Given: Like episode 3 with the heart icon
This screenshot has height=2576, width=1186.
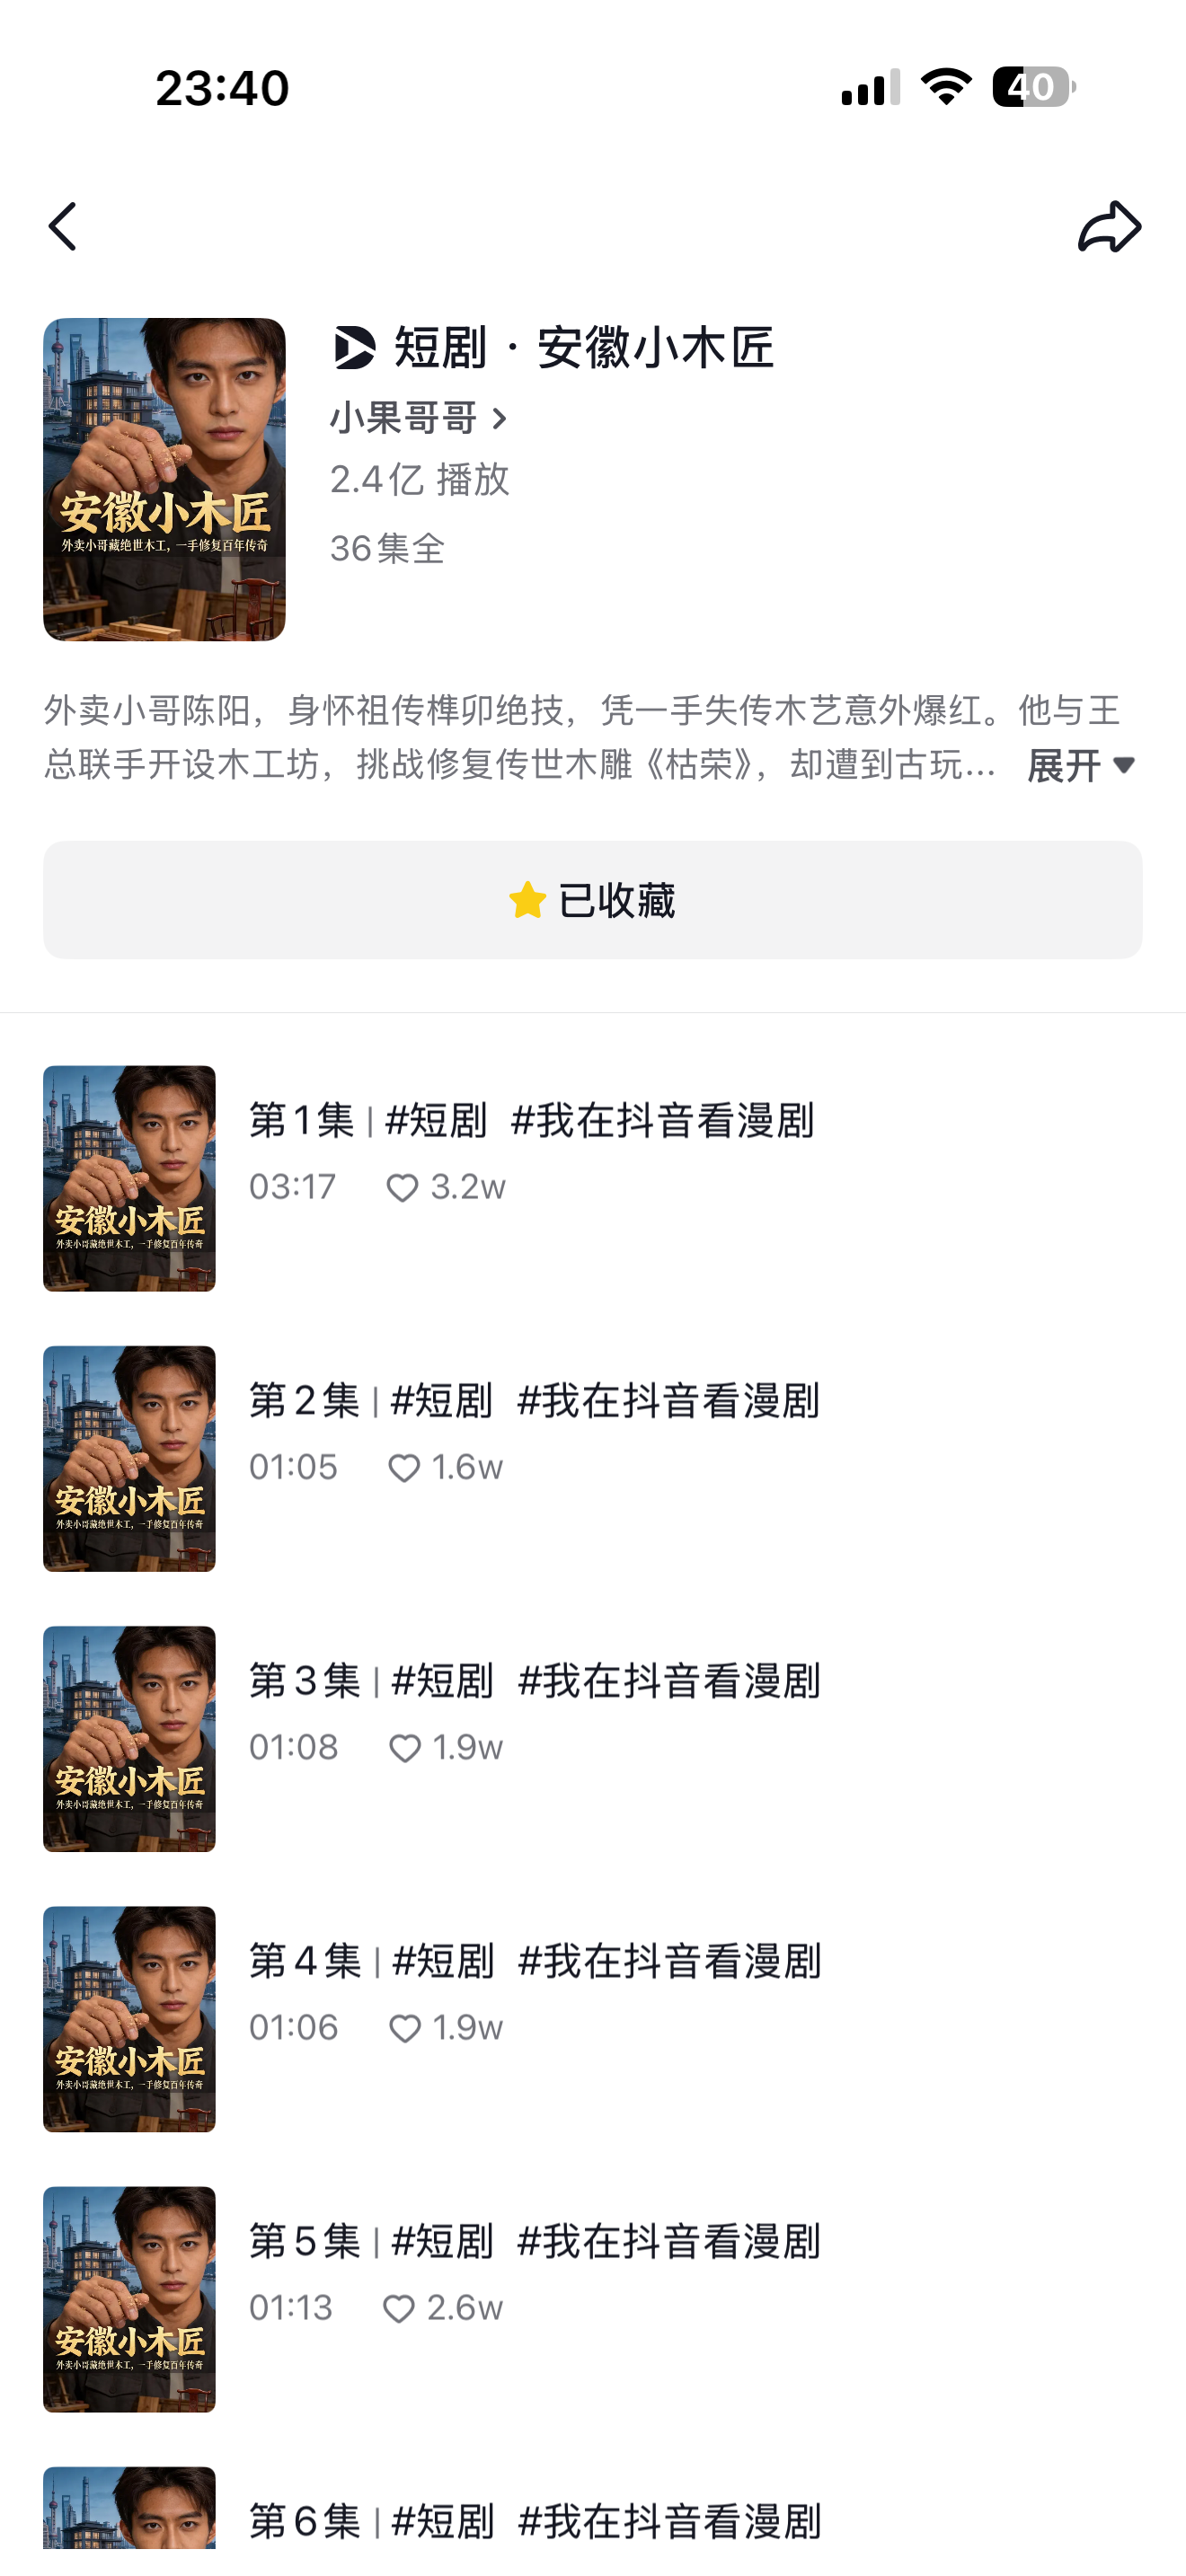Looking at the screenshot, I should (404, 1748).
